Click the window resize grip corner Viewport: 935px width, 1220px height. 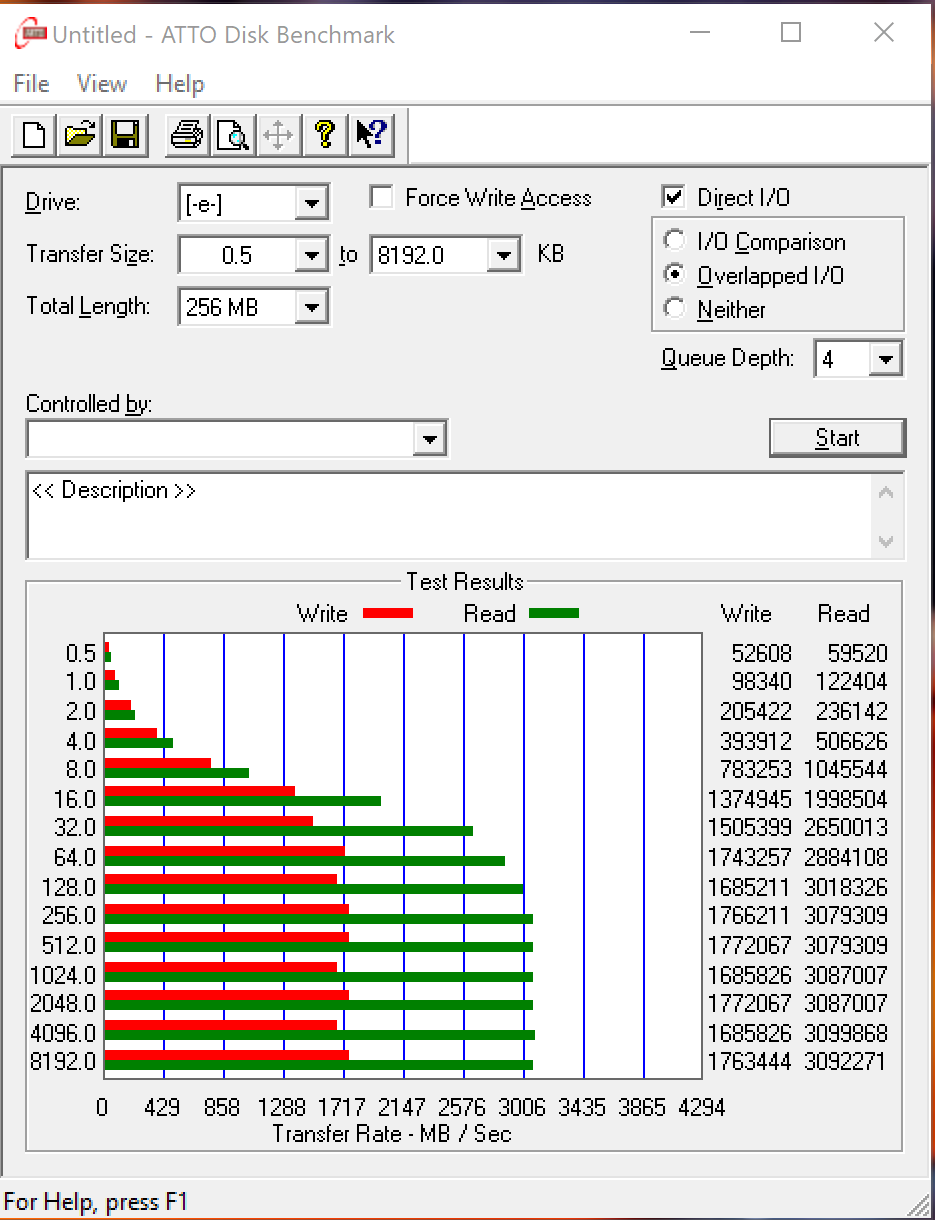pos(919,1203)
